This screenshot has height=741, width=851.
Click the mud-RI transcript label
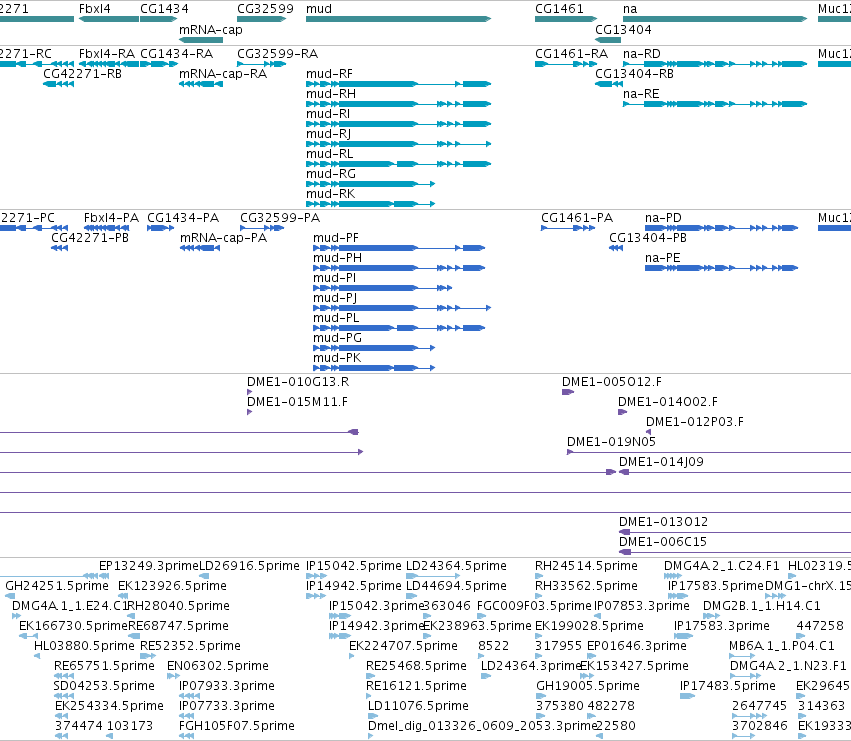(x=328, y=113)
